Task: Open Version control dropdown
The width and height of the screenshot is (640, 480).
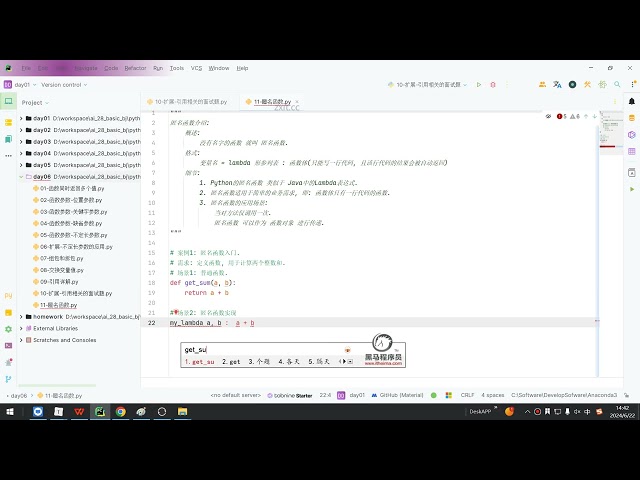Action: pos(64,84)
